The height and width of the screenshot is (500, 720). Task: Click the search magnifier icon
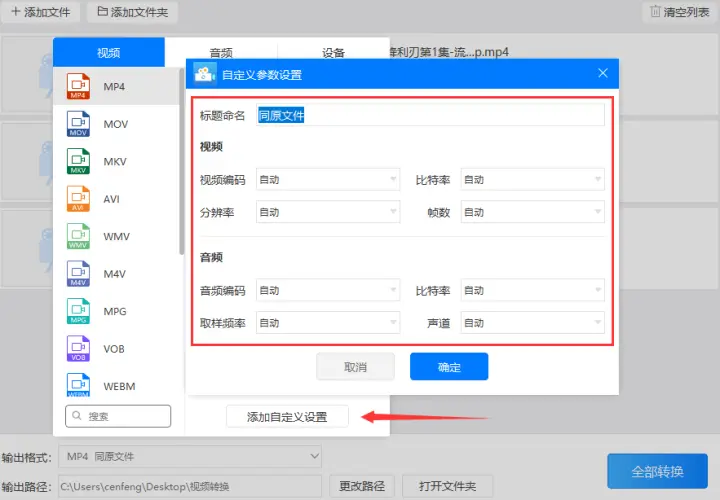[77, 416]
